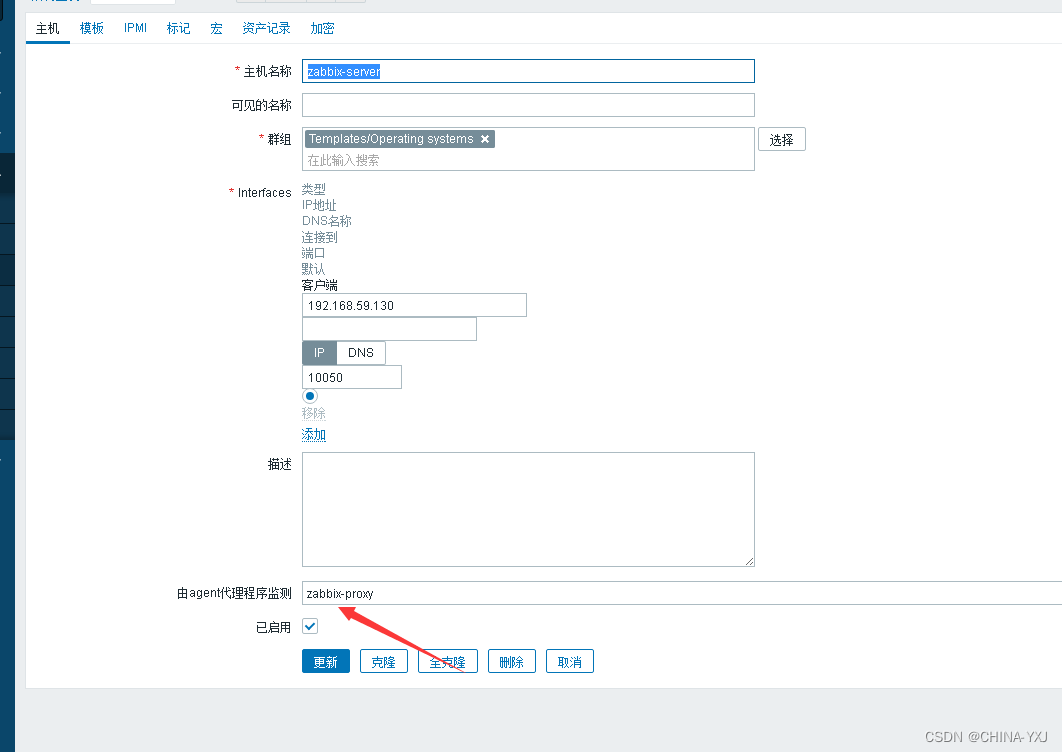Click the 主机名称 field containing zabbix-server

point(528,71)
